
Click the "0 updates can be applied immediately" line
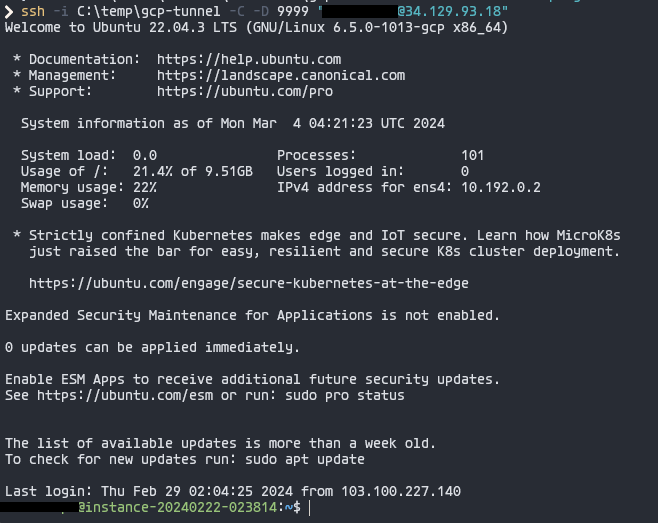tap(152, 347)
